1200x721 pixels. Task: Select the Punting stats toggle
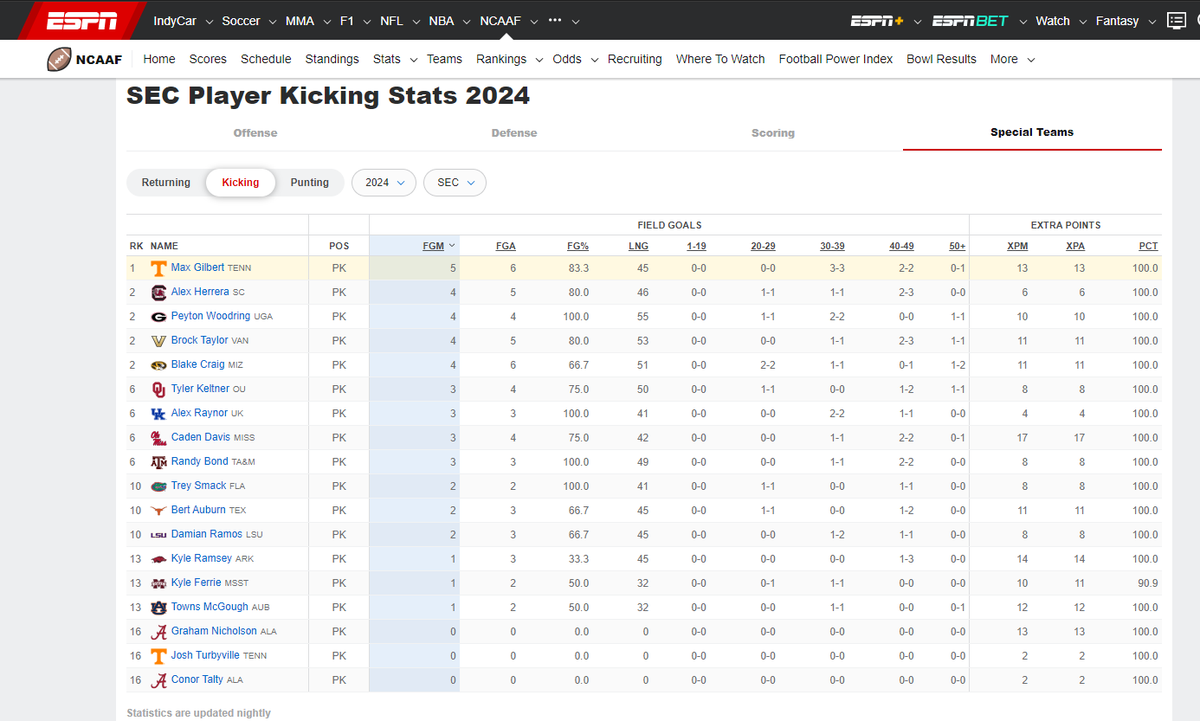coord(309,182)
